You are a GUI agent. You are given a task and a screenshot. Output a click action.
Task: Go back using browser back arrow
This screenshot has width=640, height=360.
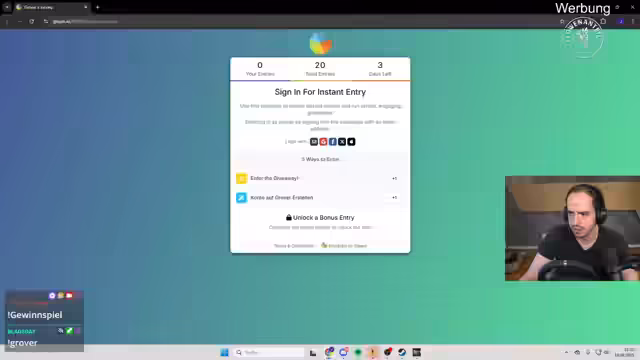pos(7,21)
